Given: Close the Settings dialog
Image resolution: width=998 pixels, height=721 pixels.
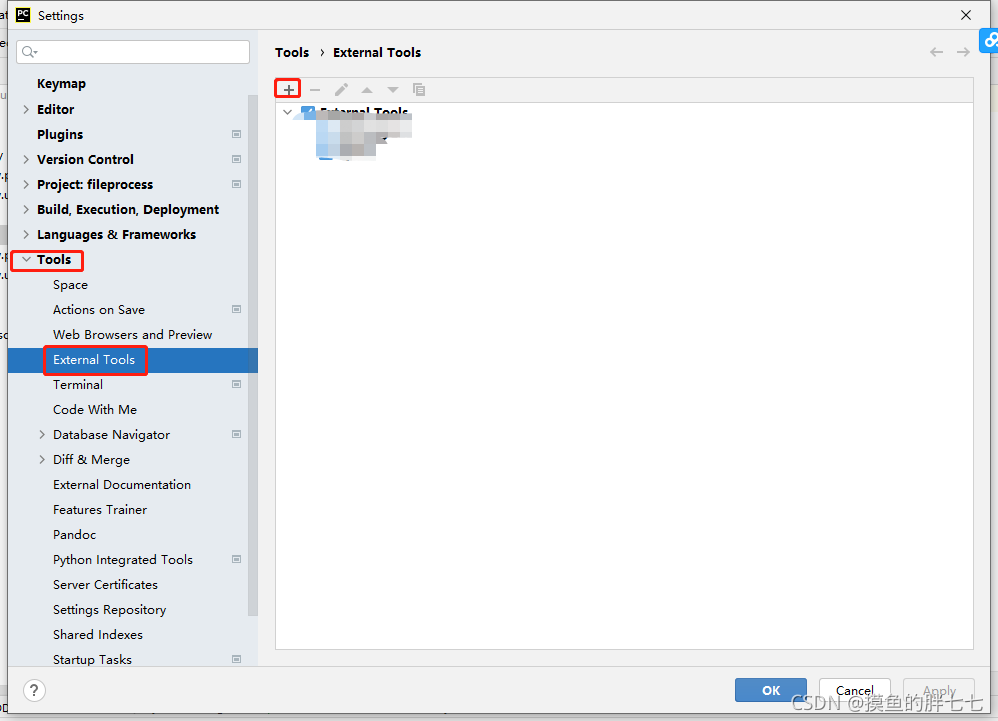Looking at the screenshot, I should click(x=966, y=15).
